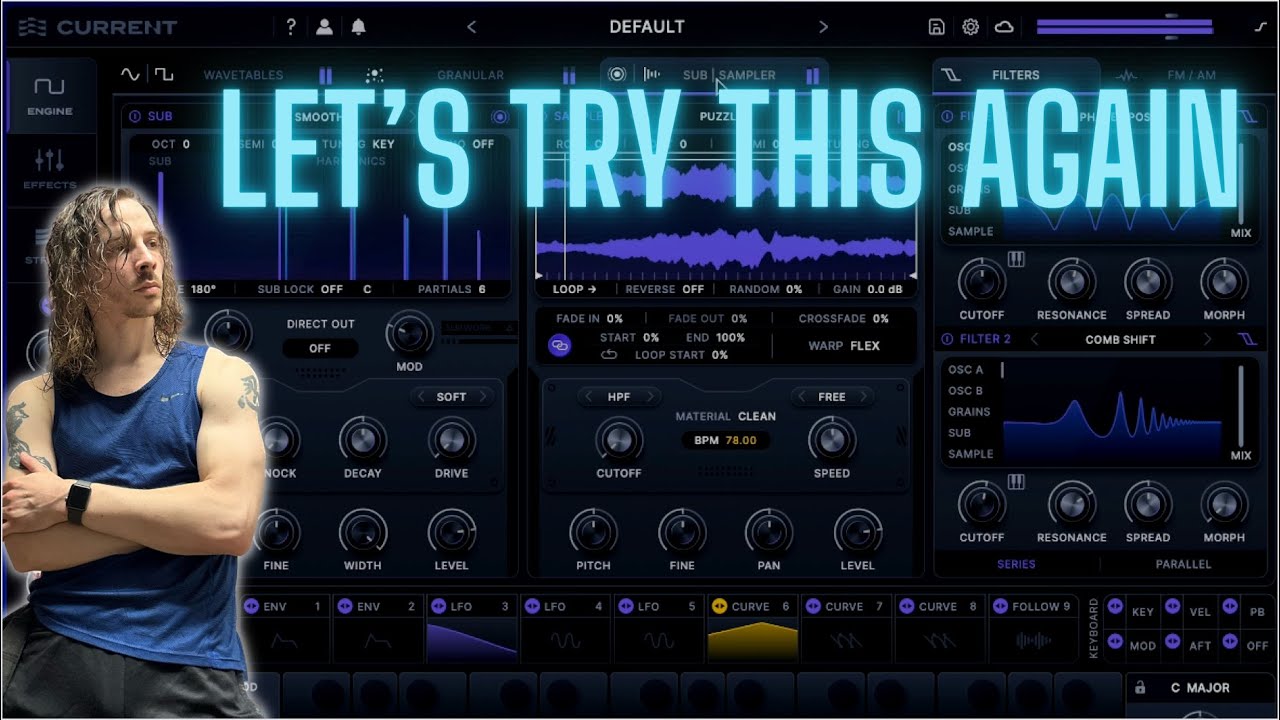Image resolution: width=1280 pixels, height=720 pixels.
Task: Open the user account icon
Action: point(324,27)
